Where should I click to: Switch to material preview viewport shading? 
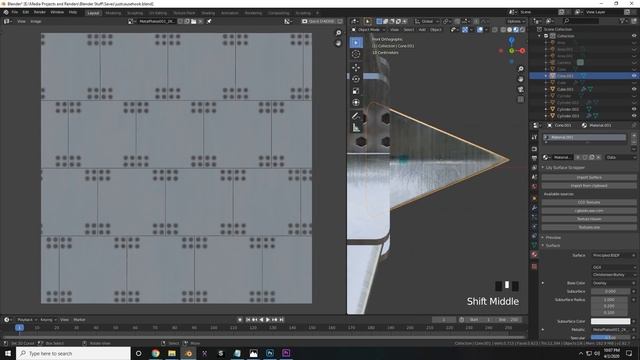click(516, 30)
